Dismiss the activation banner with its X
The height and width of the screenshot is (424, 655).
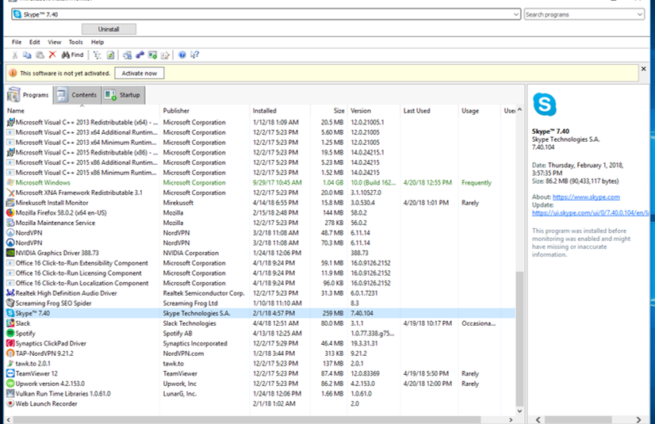(644, 69)
